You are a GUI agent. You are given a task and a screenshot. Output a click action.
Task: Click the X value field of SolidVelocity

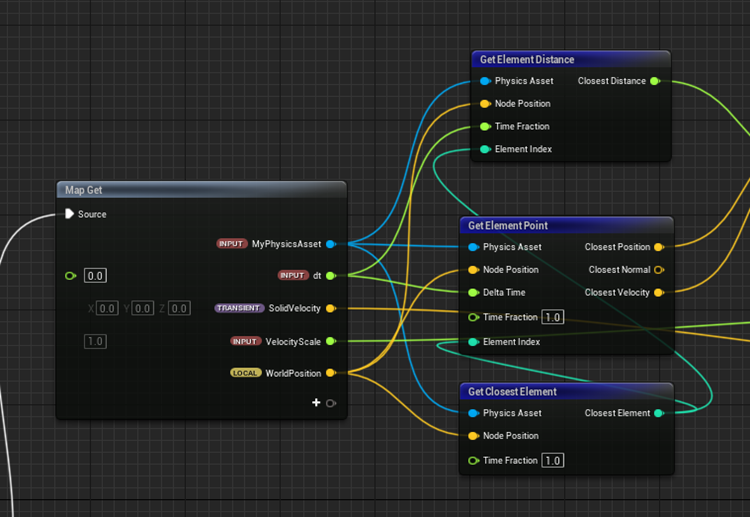pyautogui.click(x=107, y=308)
